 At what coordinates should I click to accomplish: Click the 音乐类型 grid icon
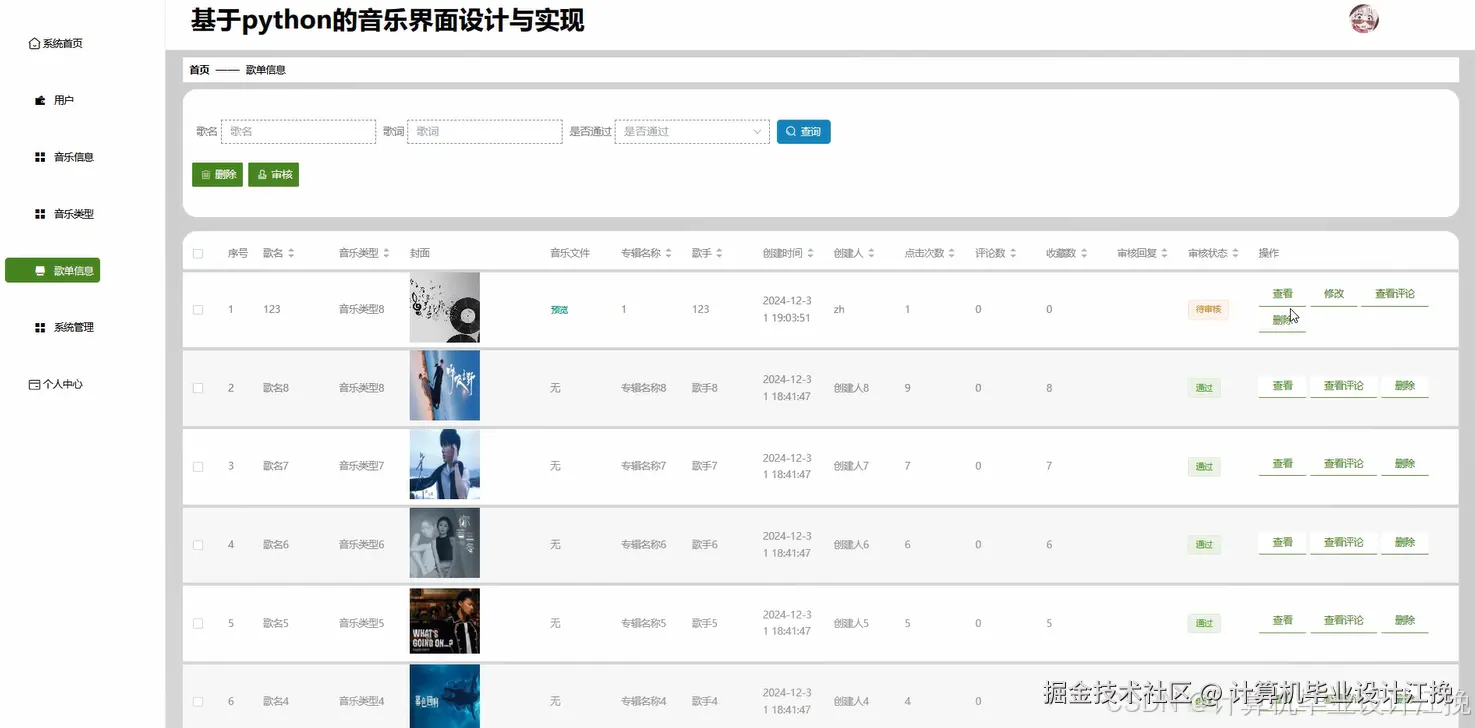(40, 215)
